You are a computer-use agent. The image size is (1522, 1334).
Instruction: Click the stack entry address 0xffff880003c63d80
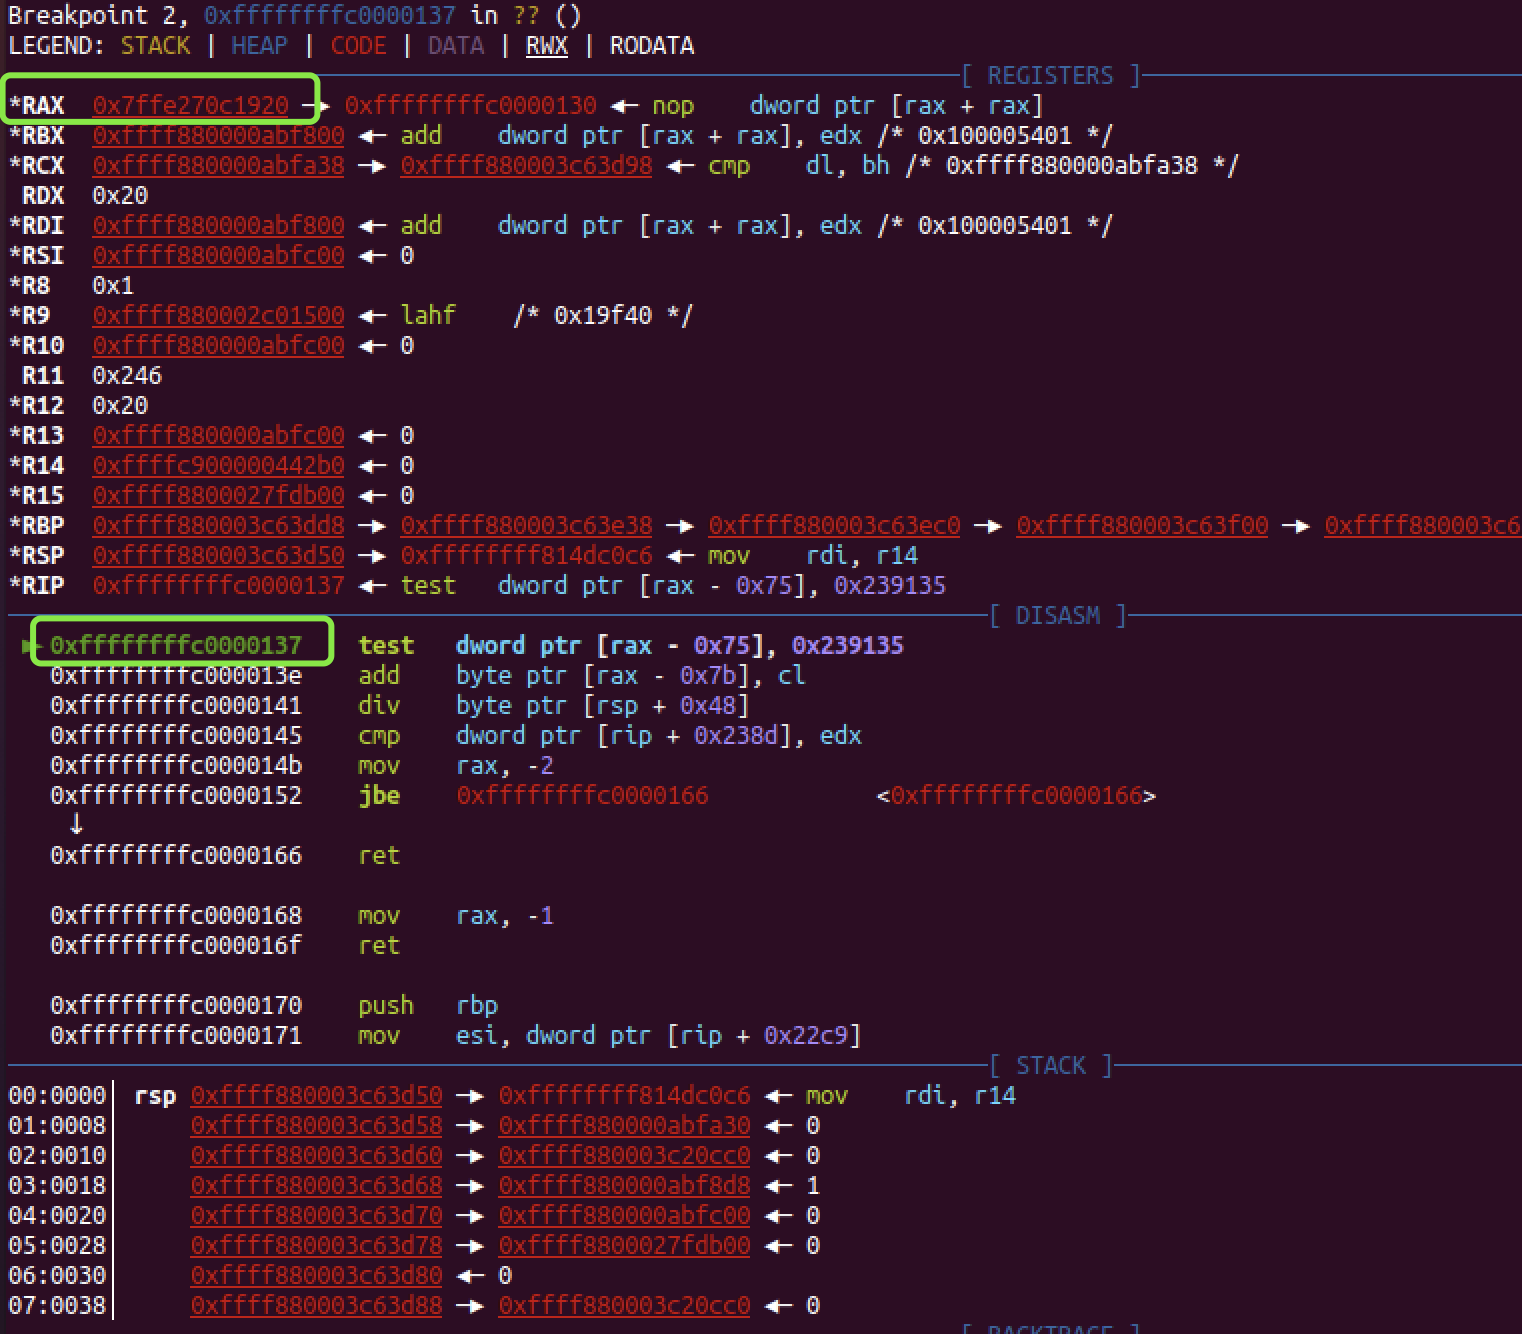click(x=316, y=1276)
